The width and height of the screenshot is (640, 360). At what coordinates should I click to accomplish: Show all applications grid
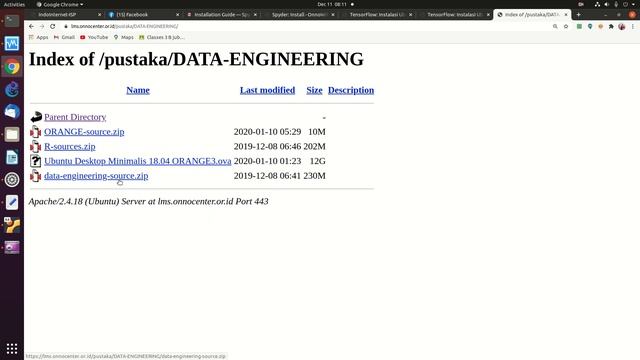[x=12, y=348]
